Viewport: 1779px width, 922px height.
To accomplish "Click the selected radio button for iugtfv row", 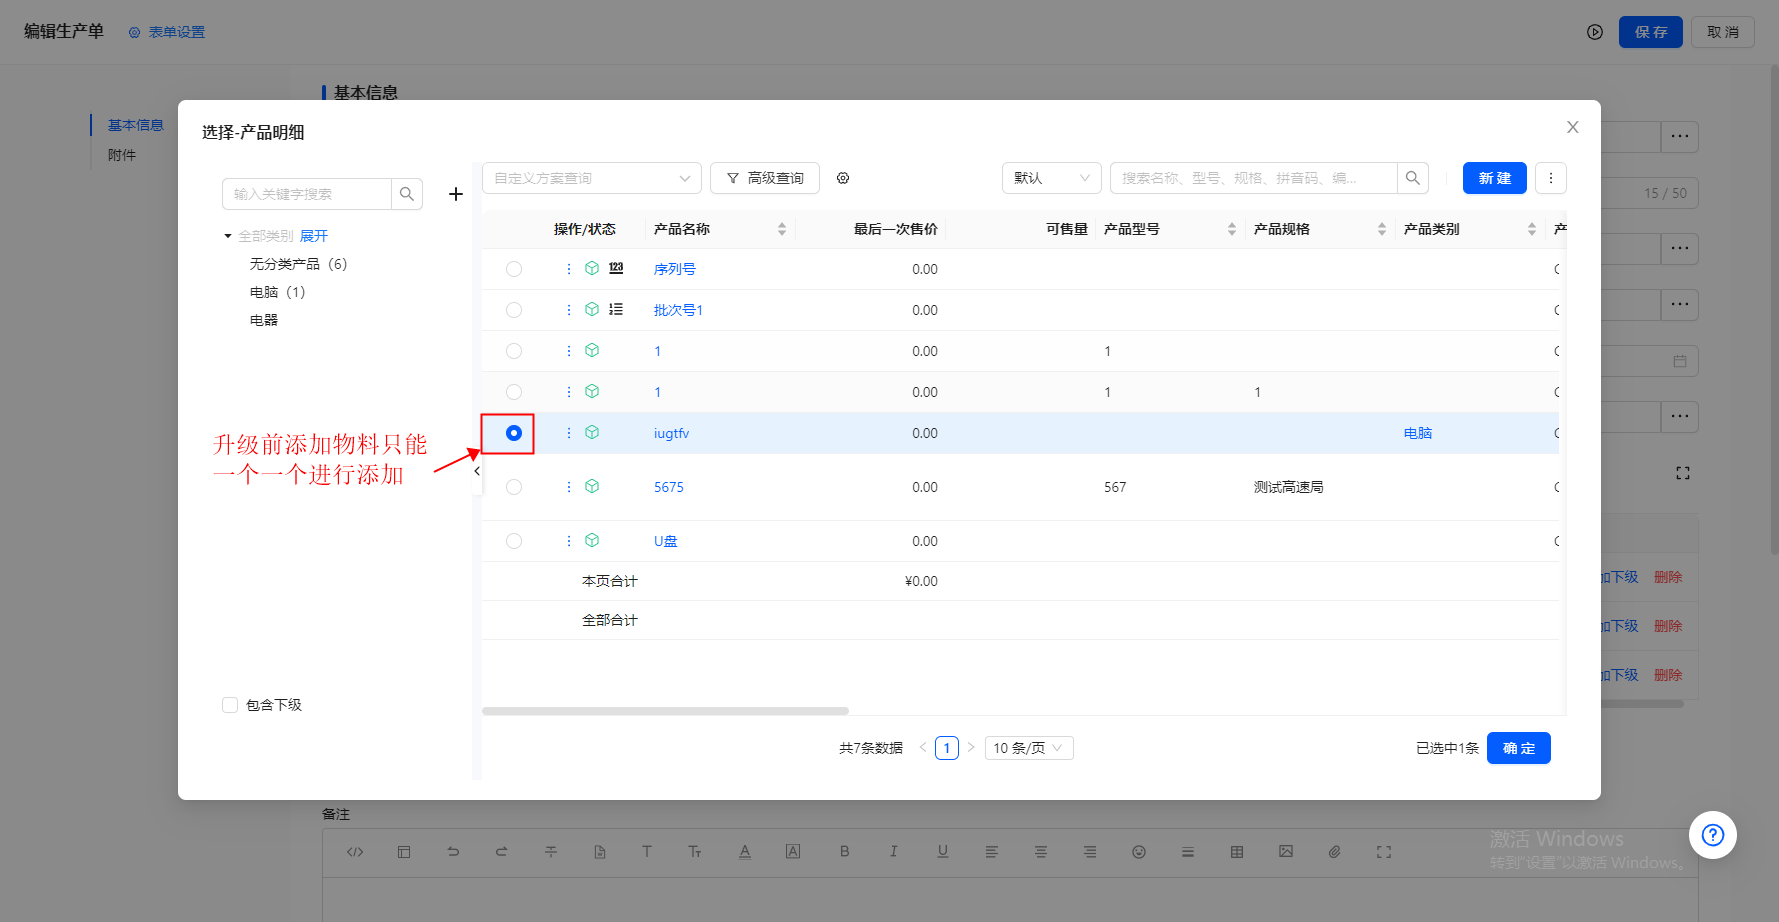I will [x=514, y=433].
